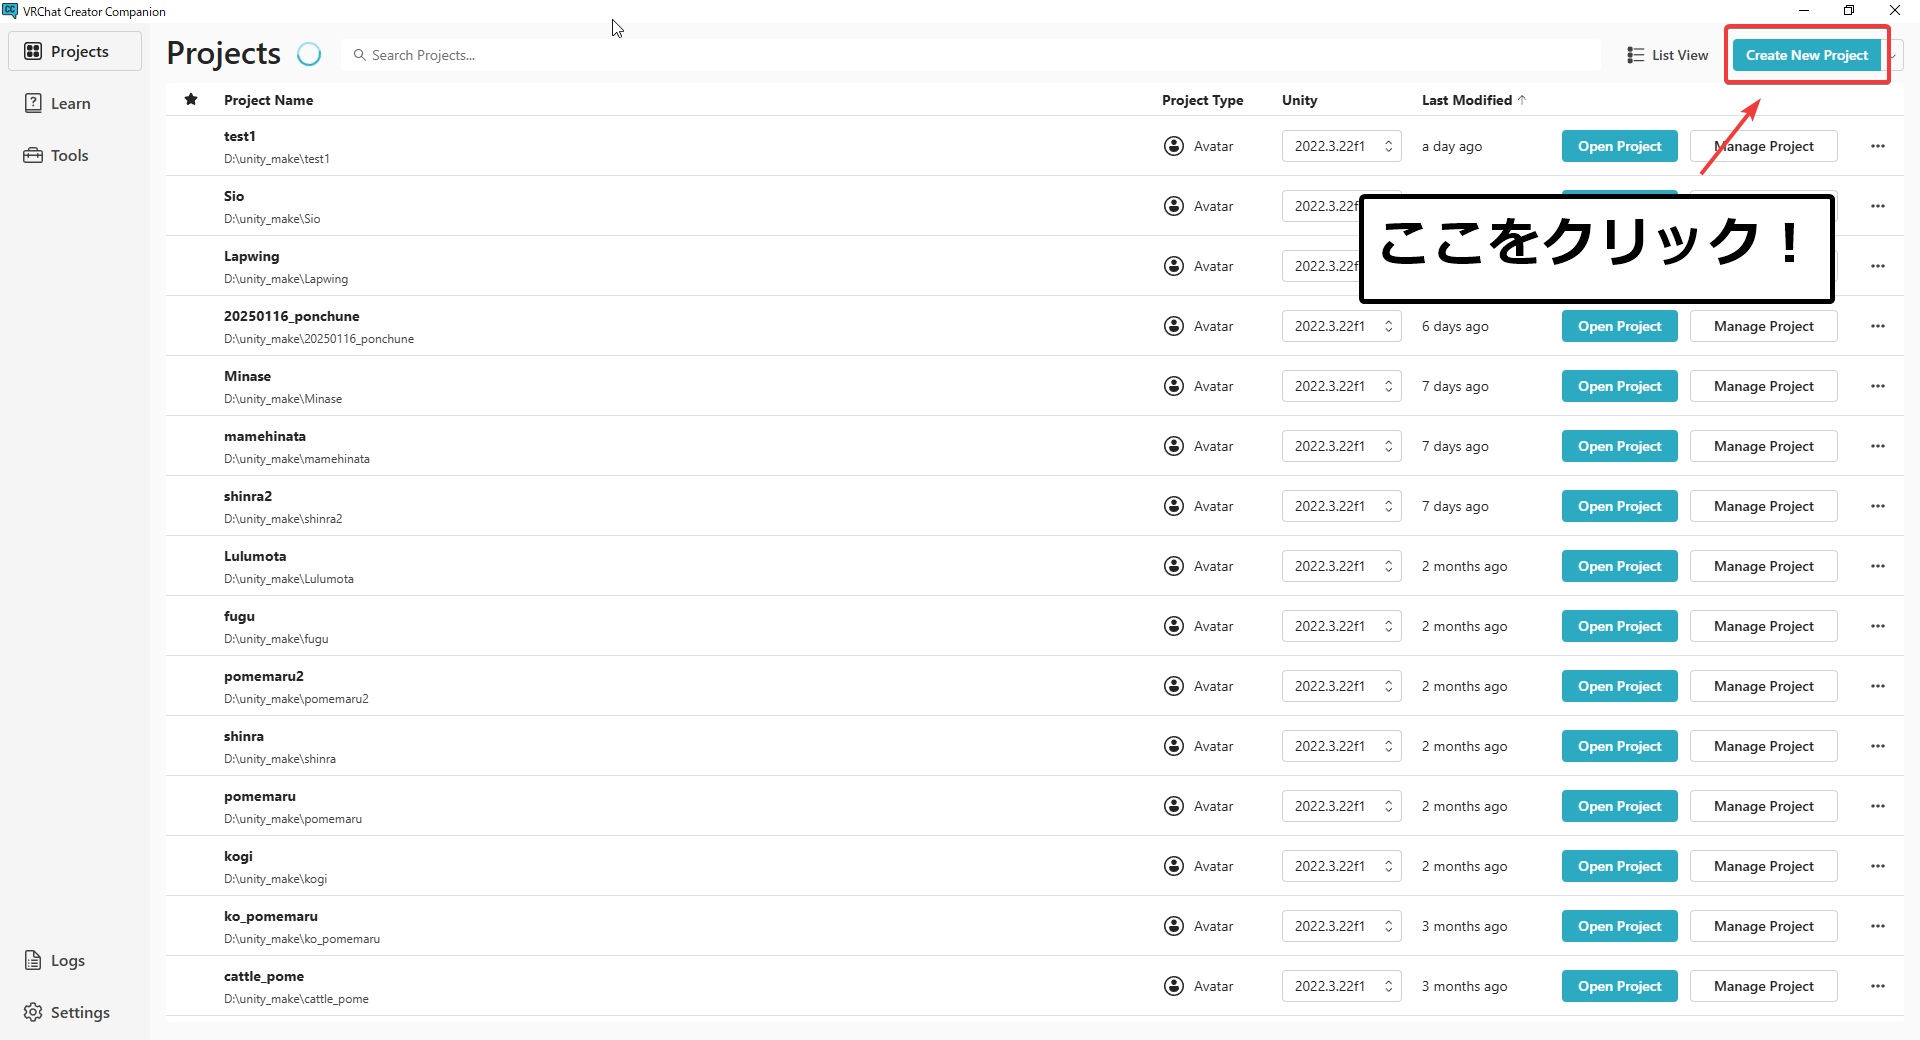Screen dimensions: 1920x1040
Task: Manage the ko_pomemaru project
Action: [x=1763, y=926]
